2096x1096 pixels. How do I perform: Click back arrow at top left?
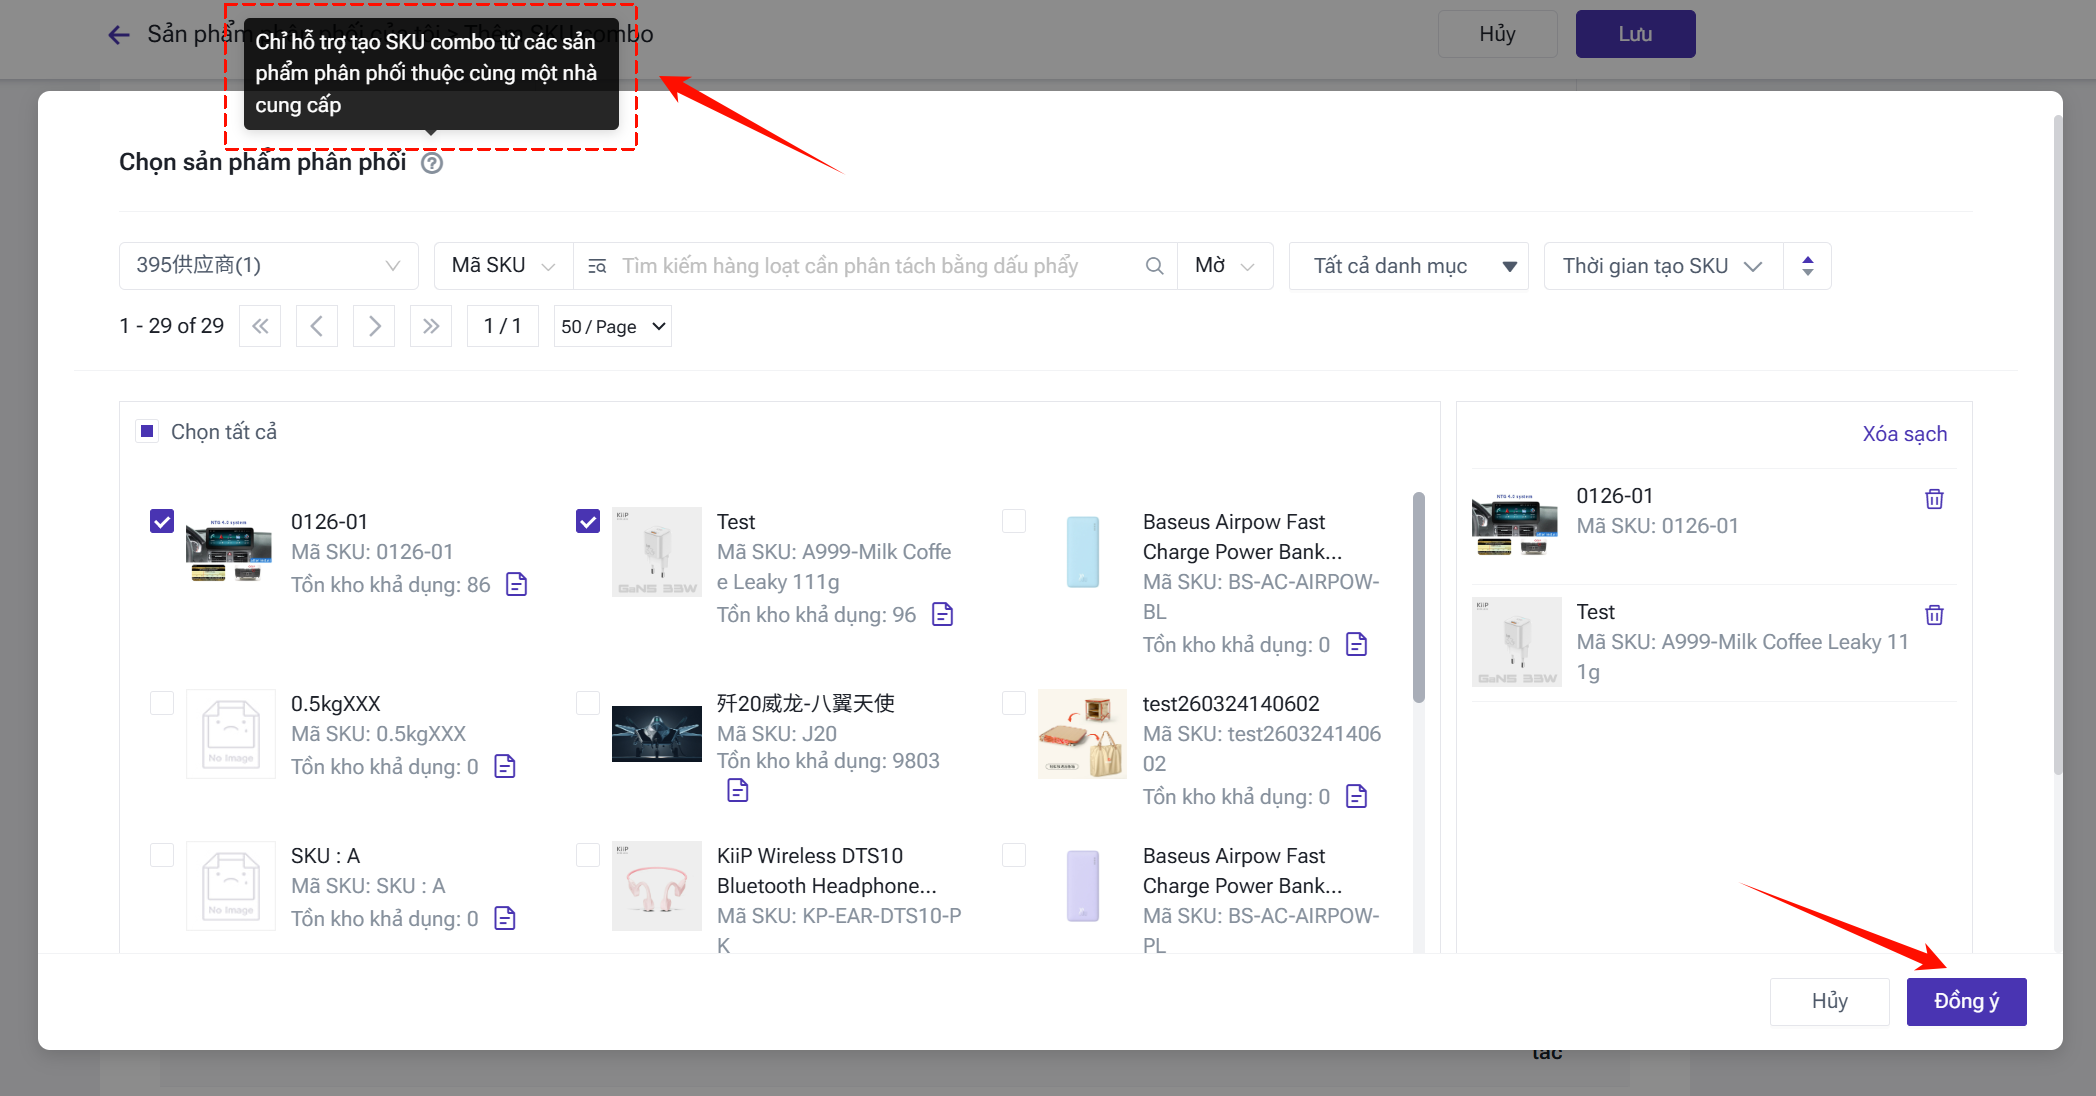[119, 35]
